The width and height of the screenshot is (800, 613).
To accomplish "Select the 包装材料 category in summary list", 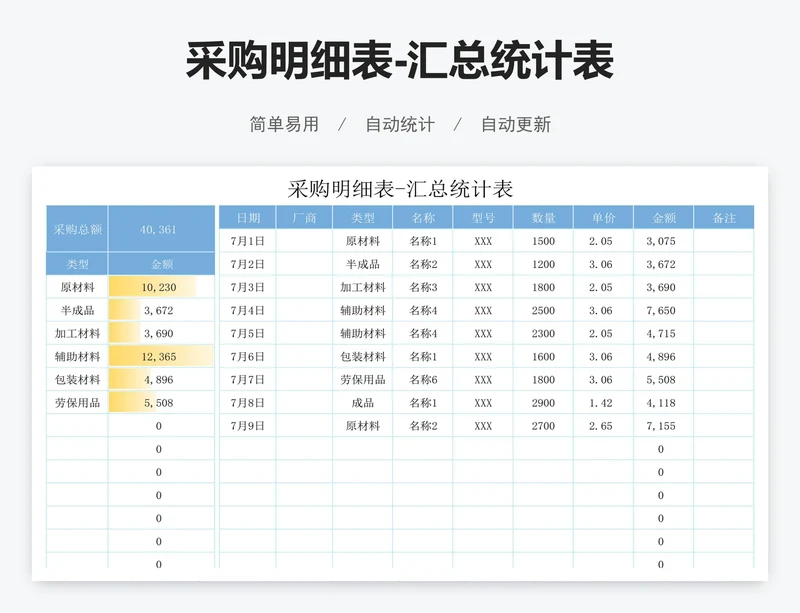I will [77, 379].
